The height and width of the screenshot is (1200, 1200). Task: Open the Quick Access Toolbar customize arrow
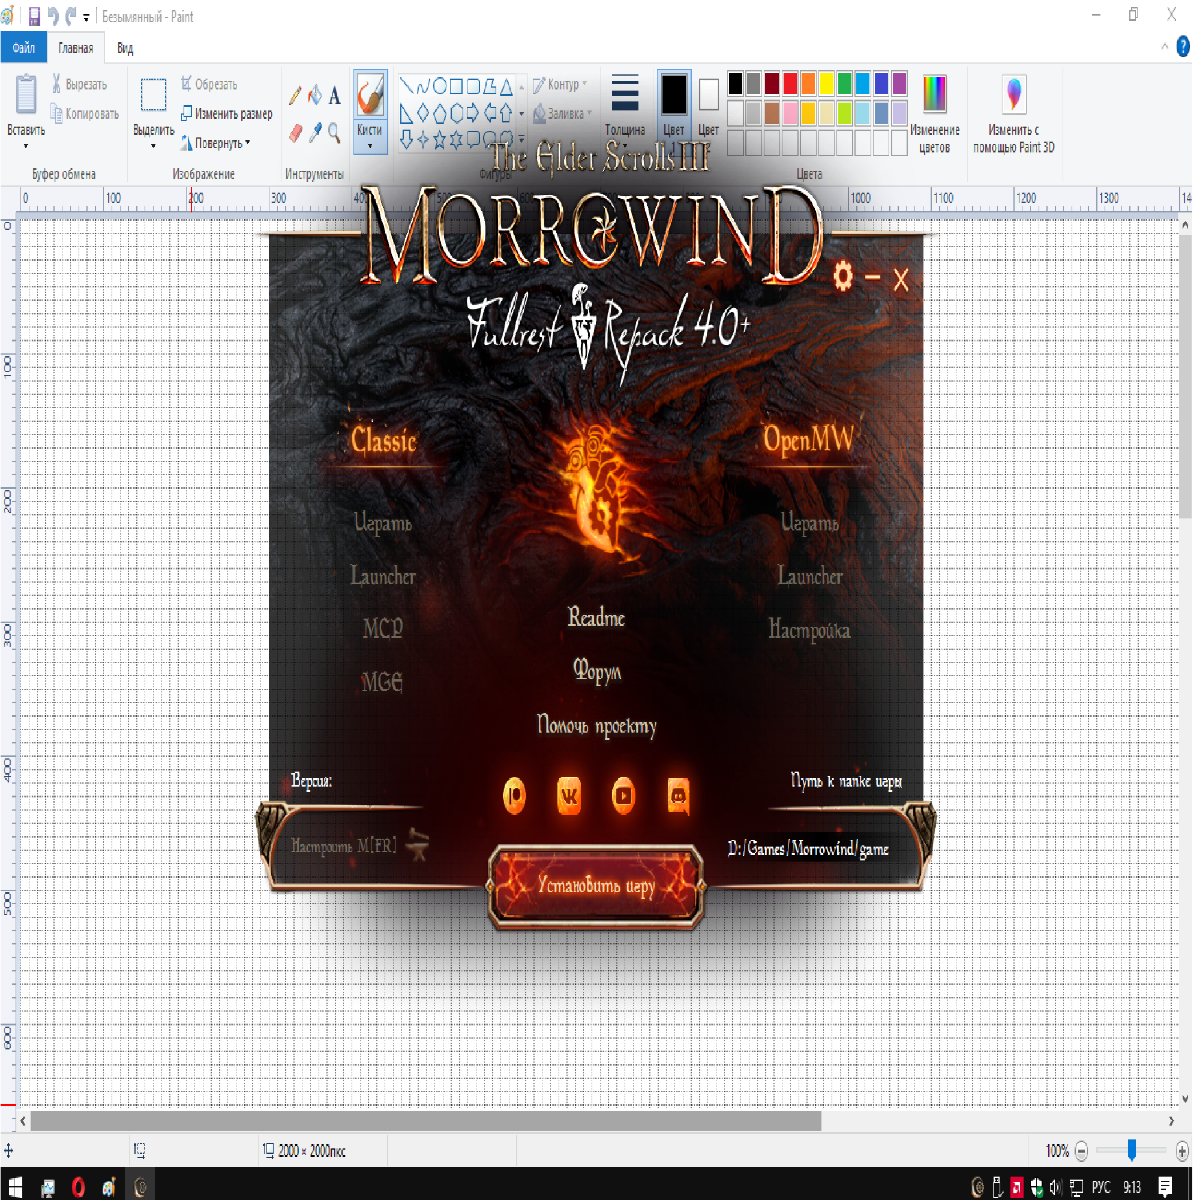point(86,18)
